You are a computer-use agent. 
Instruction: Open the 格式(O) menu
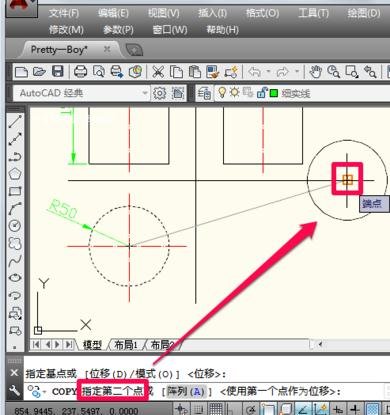[x=263, y=13]
